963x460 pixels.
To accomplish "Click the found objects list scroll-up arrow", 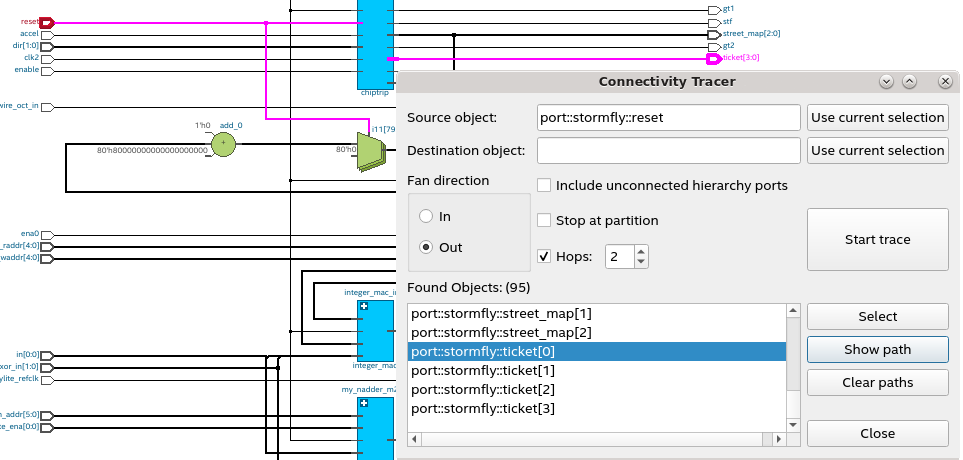I will (793, 310).
